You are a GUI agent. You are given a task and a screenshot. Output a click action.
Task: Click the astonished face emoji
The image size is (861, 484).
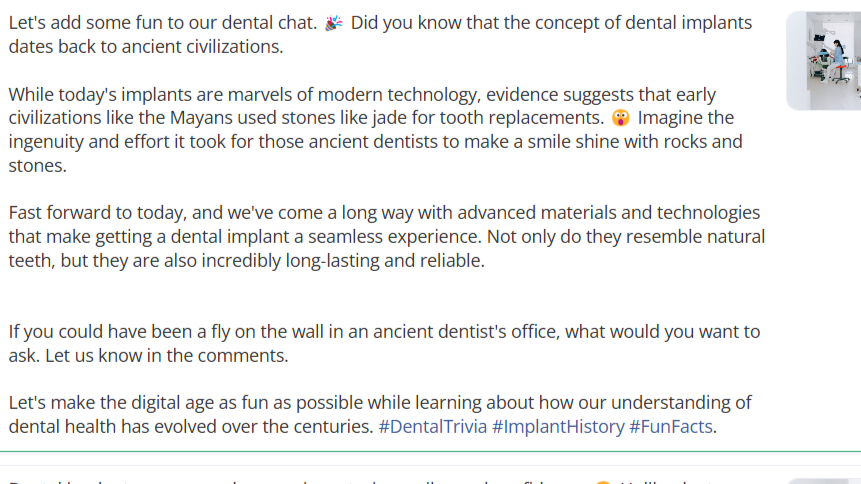point(620,118)
